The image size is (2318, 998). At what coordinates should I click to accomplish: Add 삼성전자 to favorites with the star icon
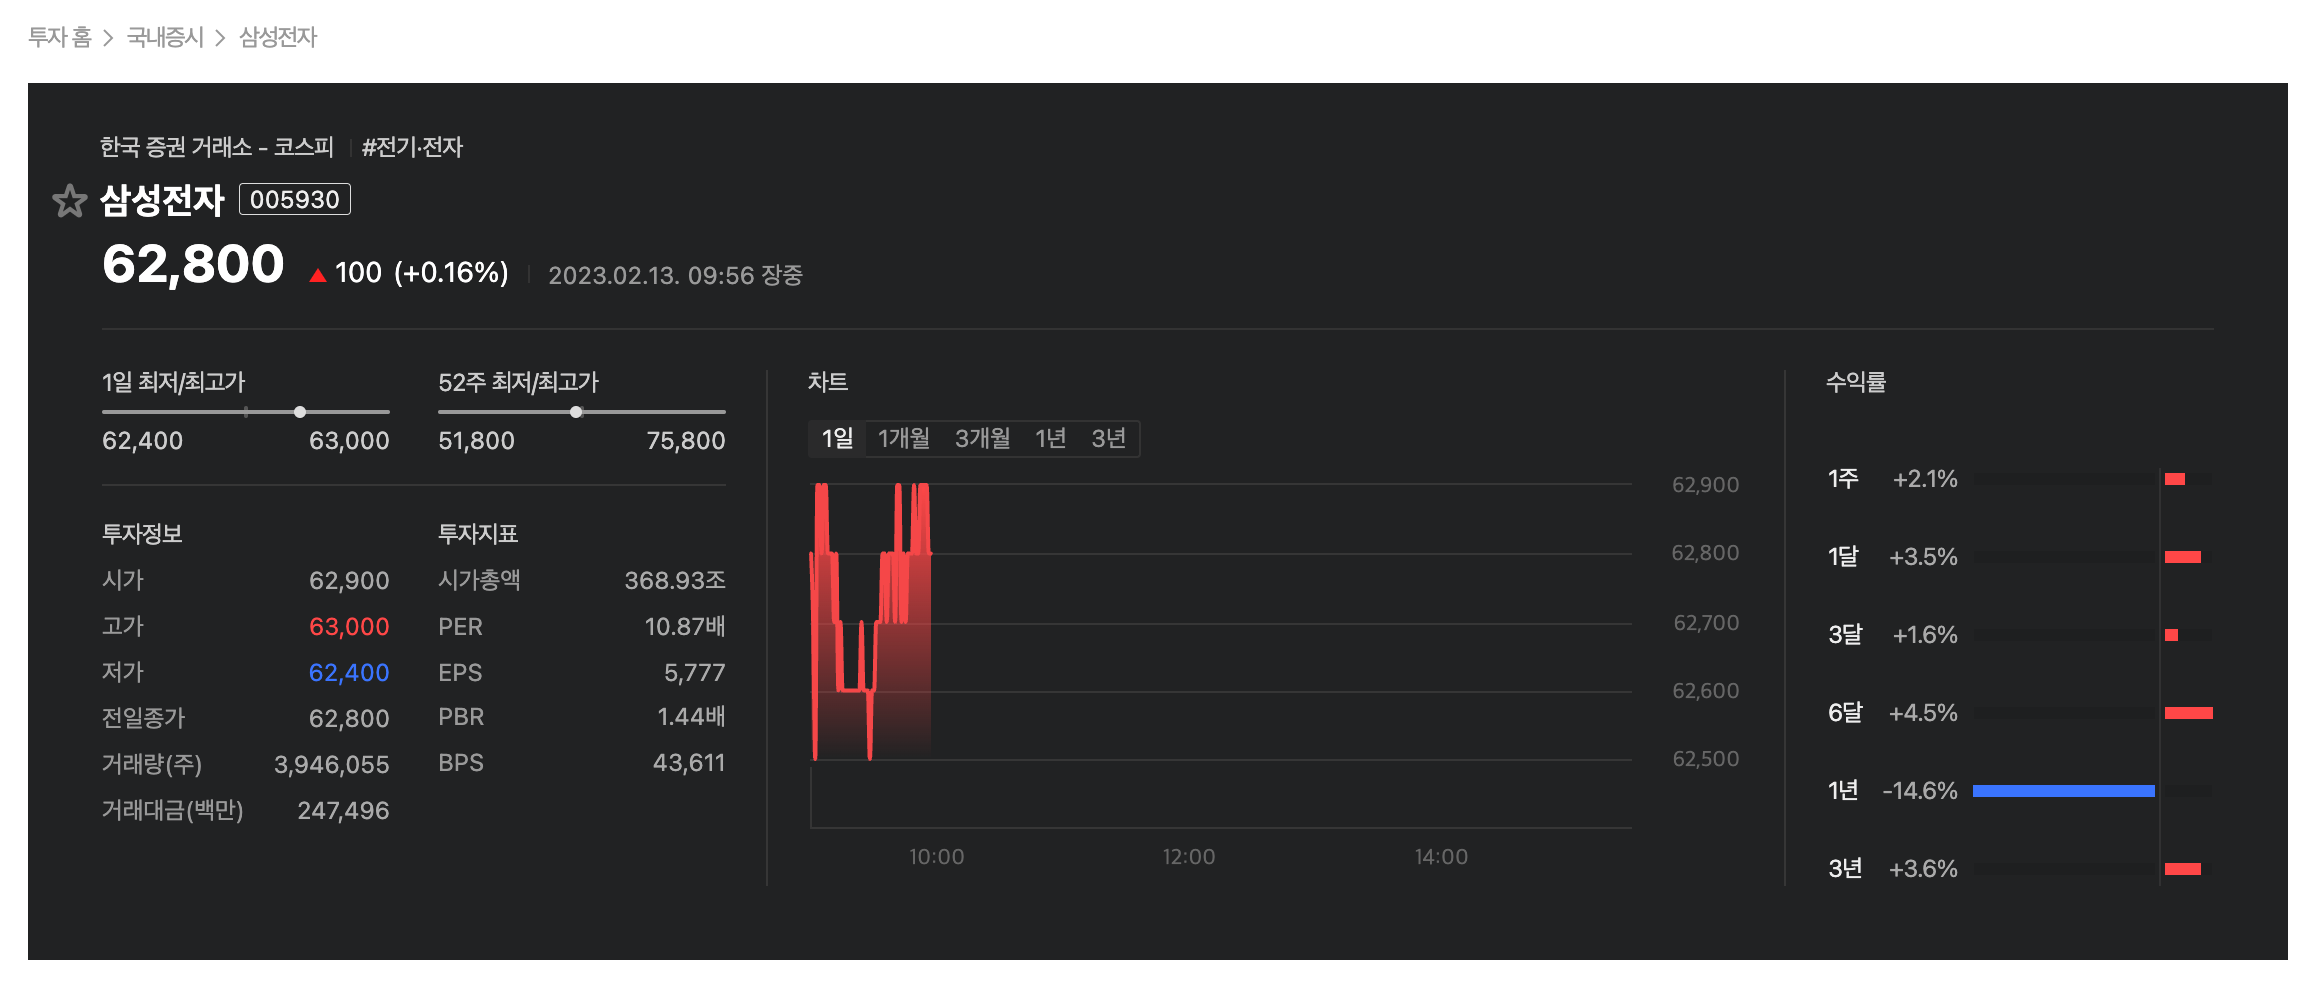point(69,201)
